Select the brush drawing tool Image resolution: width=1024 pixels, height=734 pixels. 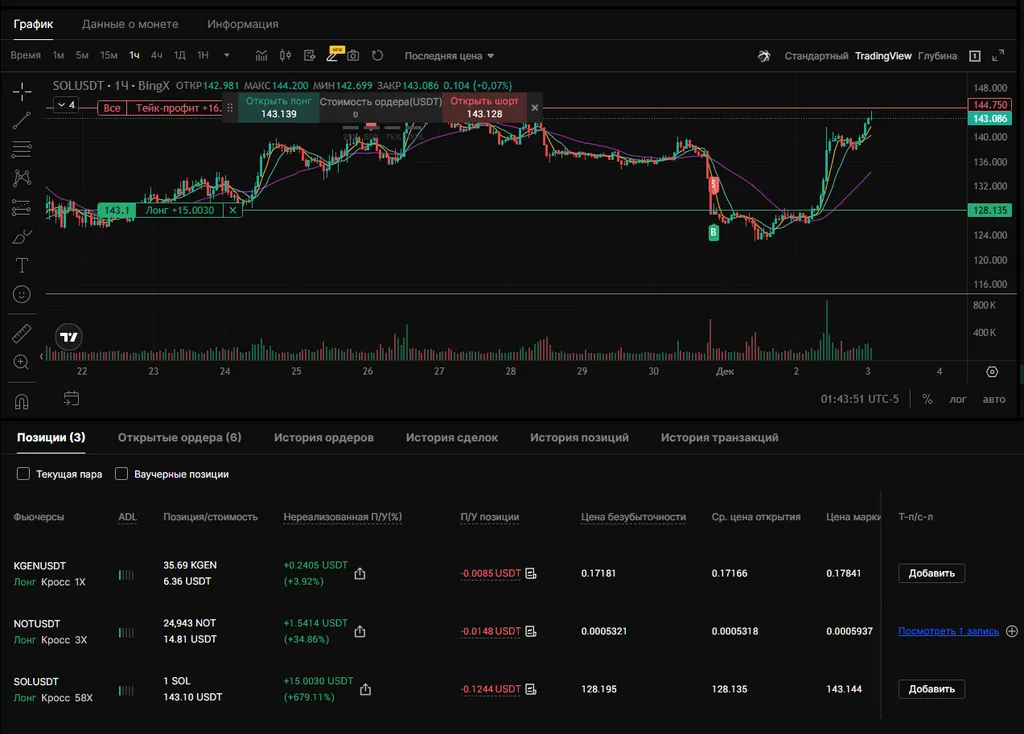point(22,236)
